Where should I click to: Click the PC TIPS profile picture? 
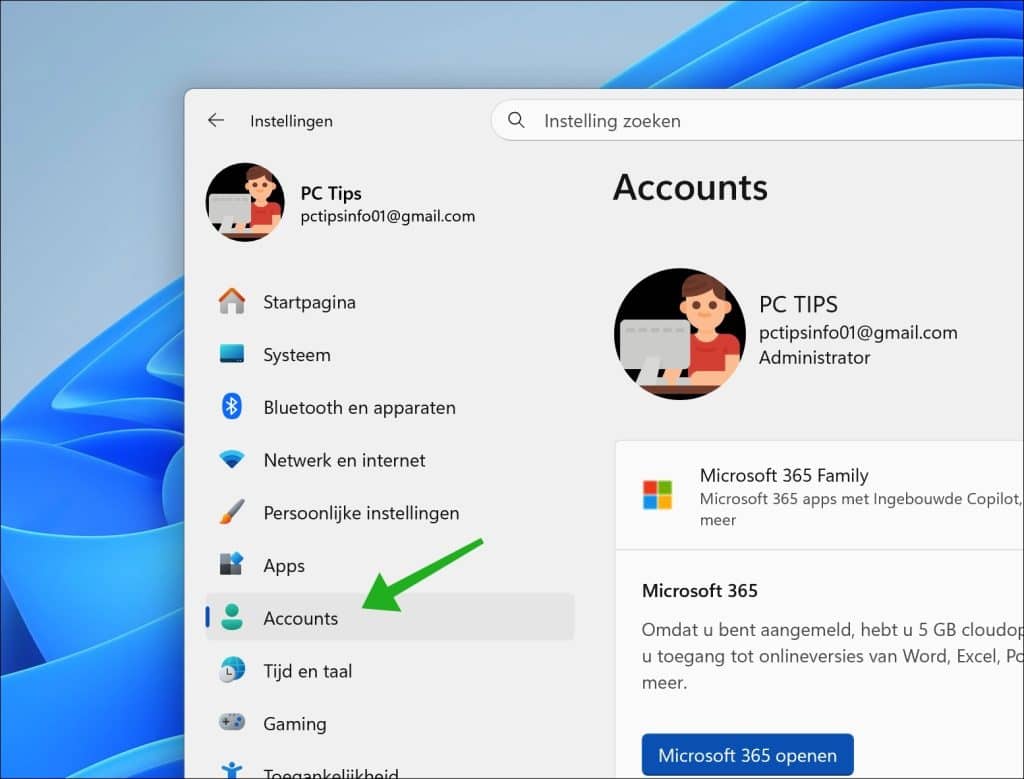click(x=679, y=333)
